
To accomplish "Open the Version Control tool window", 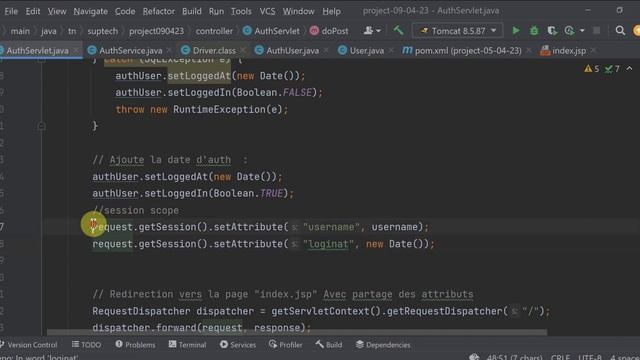I will [29, 345].
